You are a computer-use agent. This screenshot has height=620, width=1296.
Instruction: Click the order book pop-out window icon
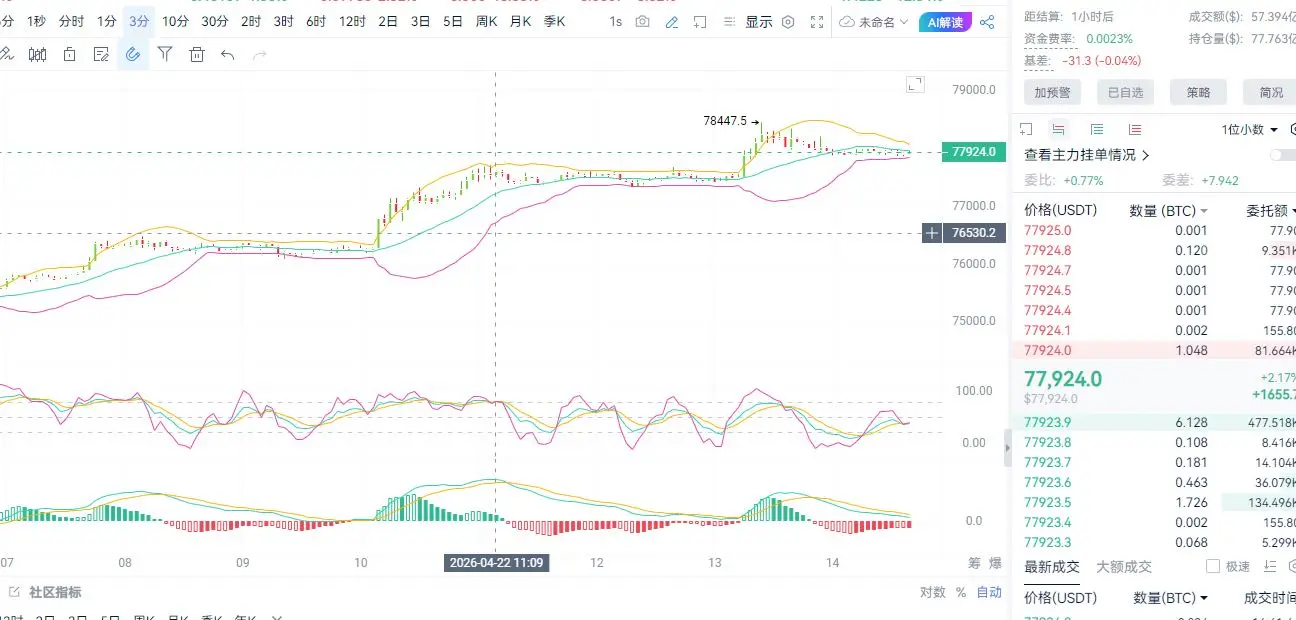[1026, 129]
